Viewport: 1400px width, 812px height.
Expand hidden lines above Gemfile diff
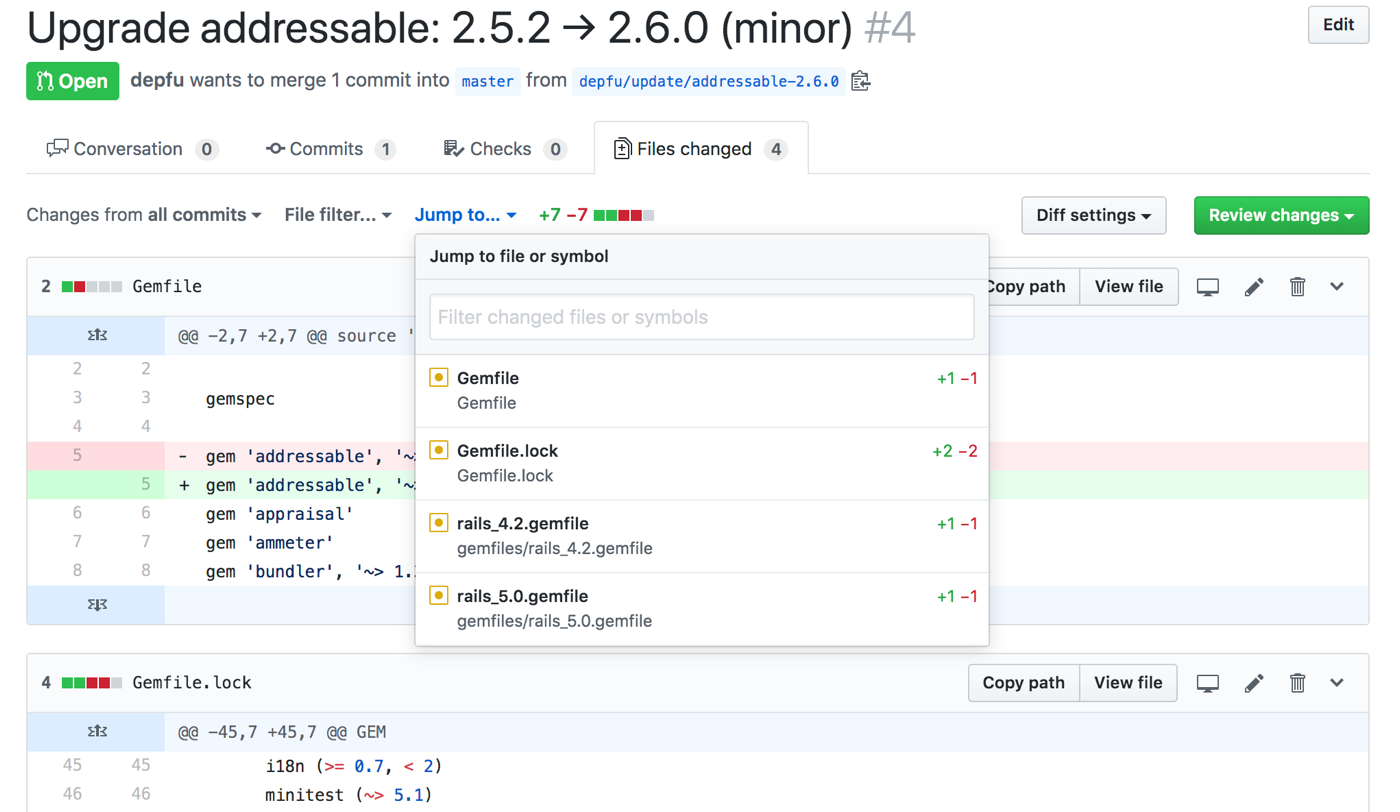tap(97, 336)
